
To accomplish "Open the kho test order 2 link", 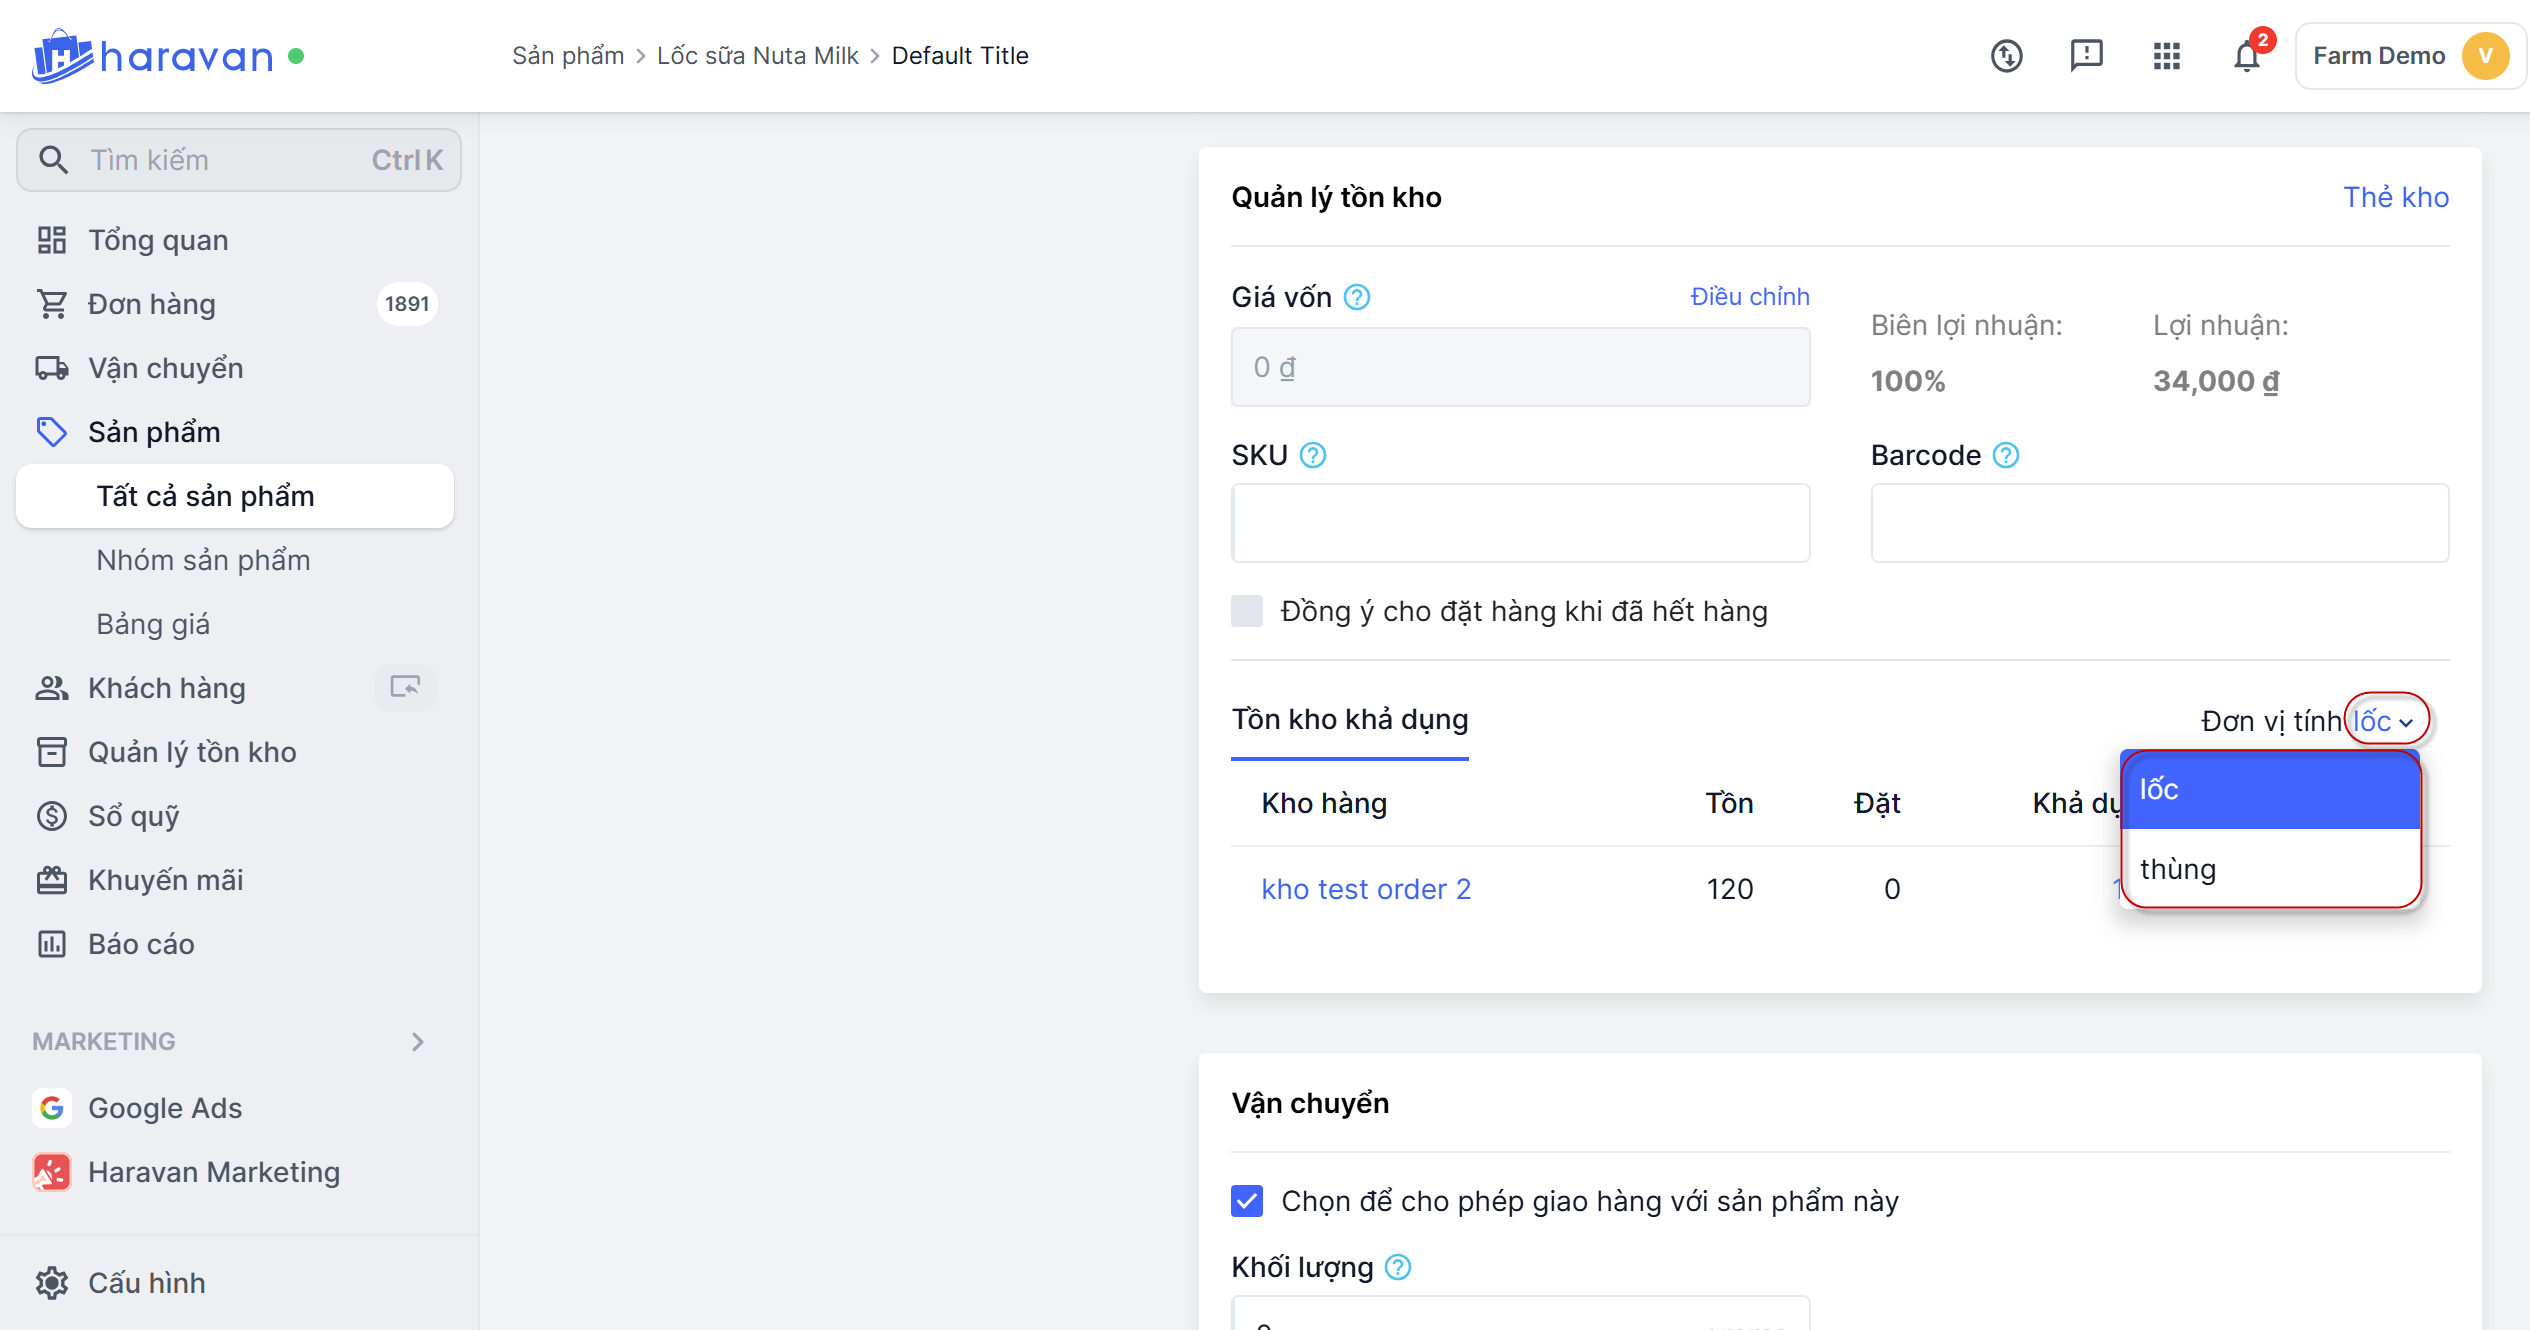I will 1366,889.
